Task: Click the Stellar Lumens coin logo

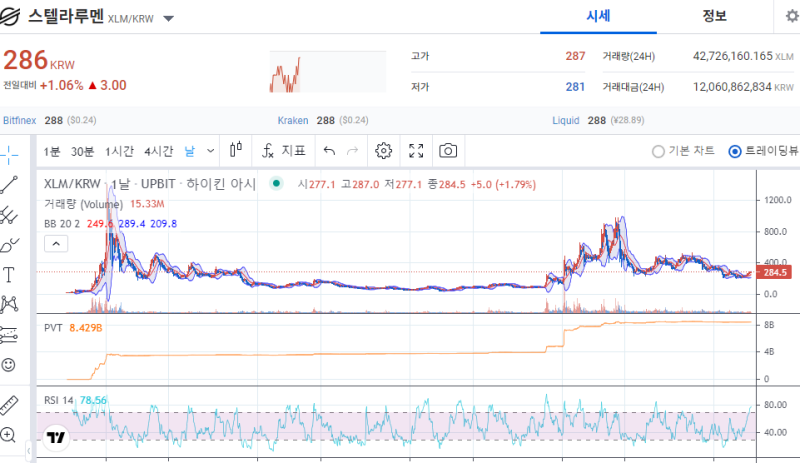Action: pos(10,16)
